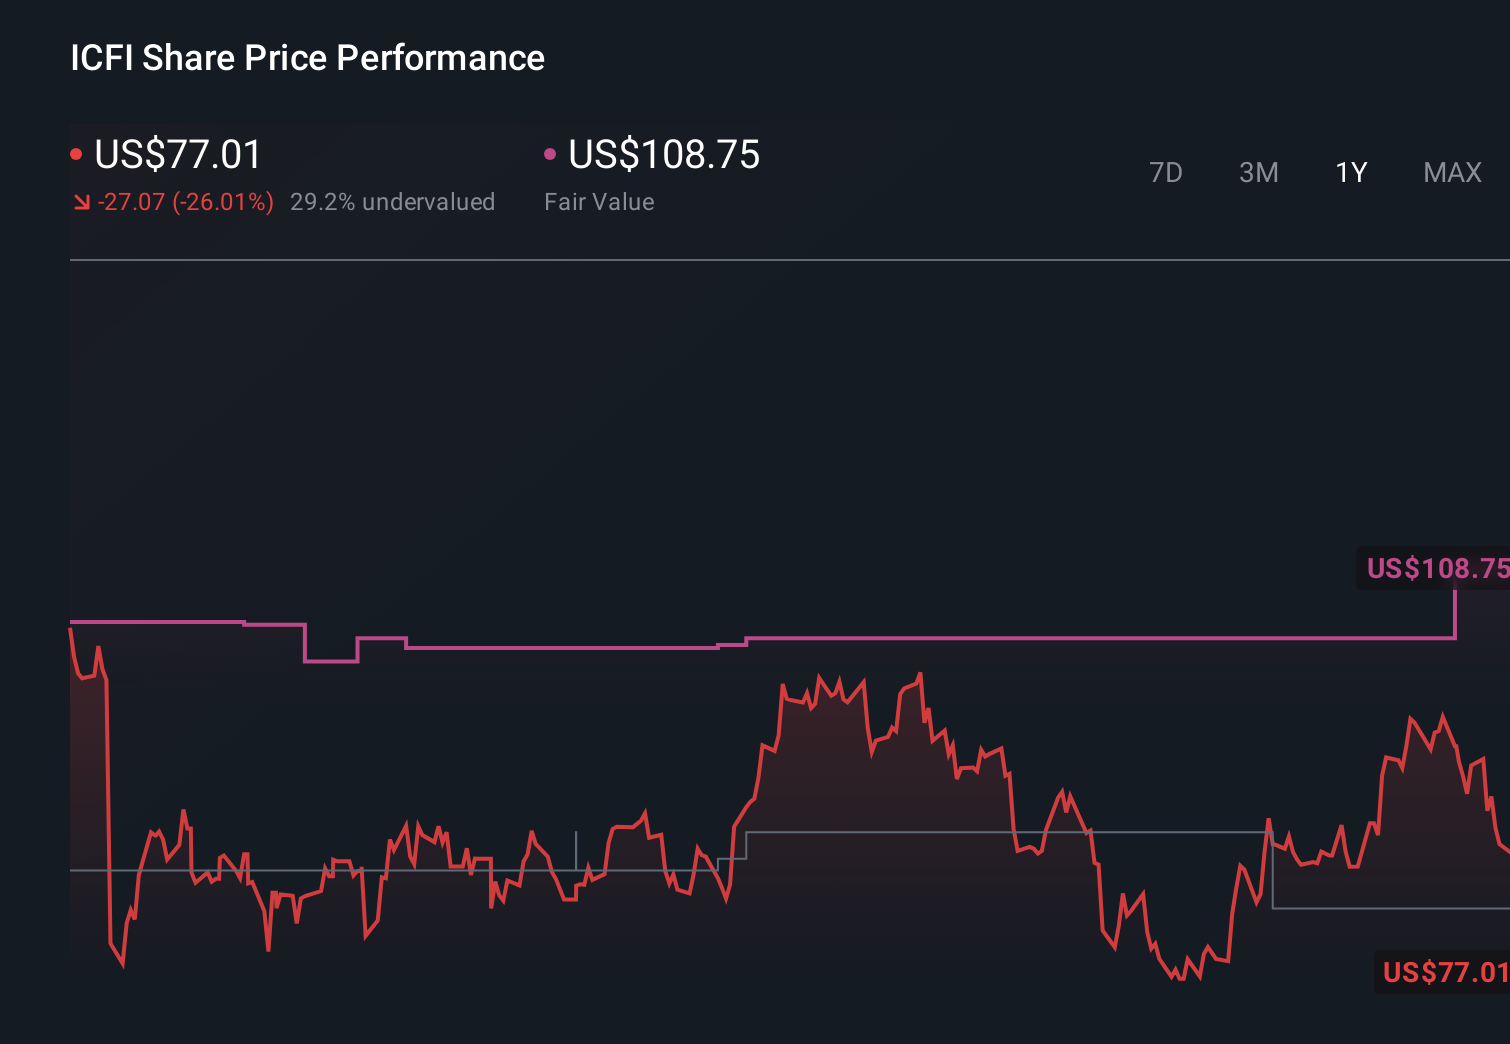Click the -27.07 (-26.01%) change text

[x=186, y=201]
